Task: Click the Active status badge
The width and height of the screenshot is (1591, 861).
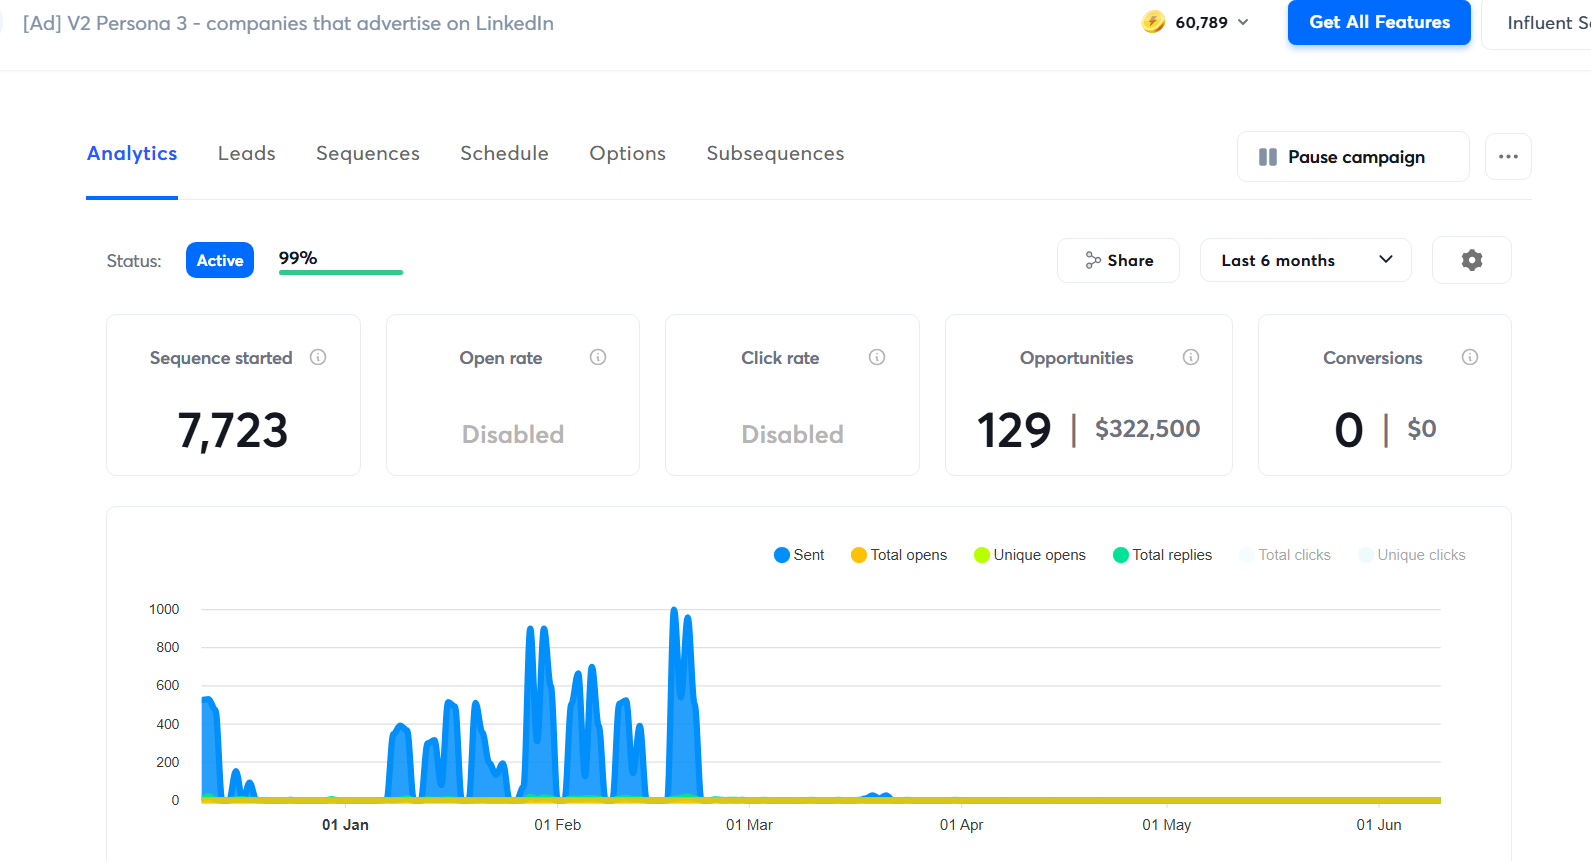Action: click(x=220, y=260)
